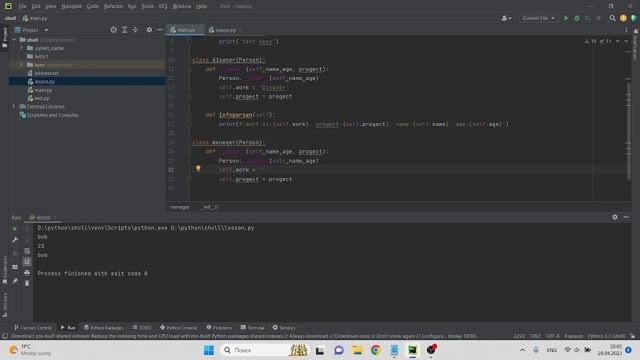Hide the Project panel with minus icon
The width and height of the screenshot is (640, 360).
coord(160,30)
